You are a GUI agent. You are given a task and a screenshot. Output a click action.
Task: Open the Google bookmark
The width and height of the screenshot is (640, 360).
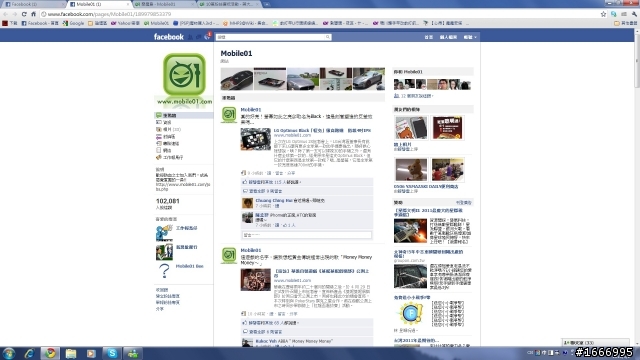click(x=73, y=23)
